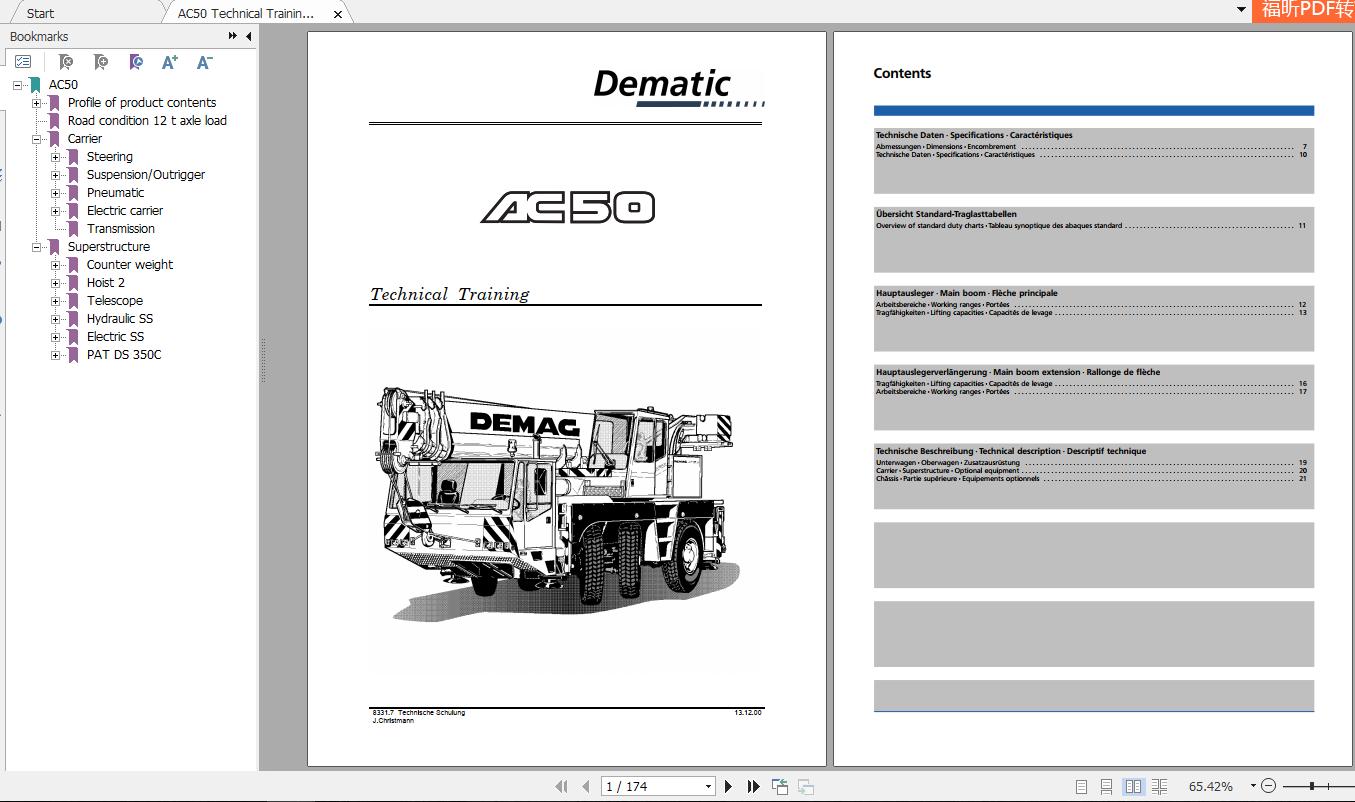Toggle two-page facing view mode
Screen dimensions: 1355x802
pyautogui.click(x=1134, y=786)
